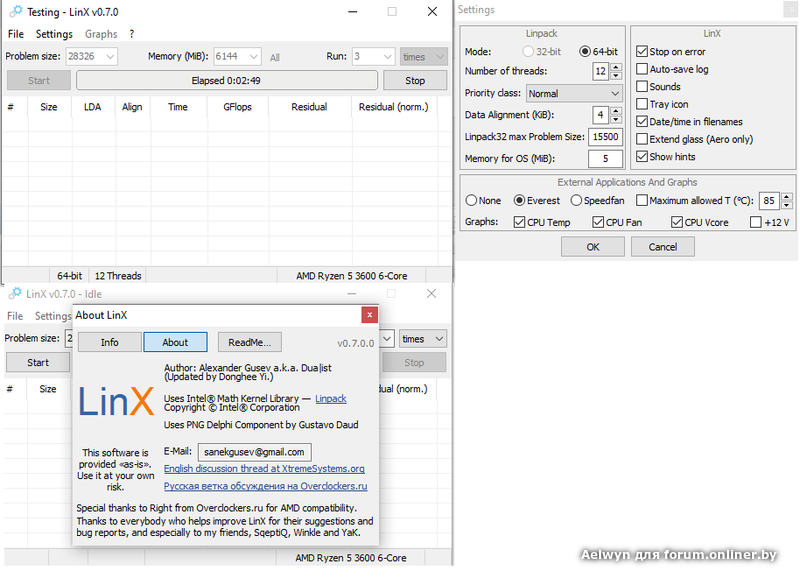Click Cancel in Settings dialog

[x=663, y=247]
